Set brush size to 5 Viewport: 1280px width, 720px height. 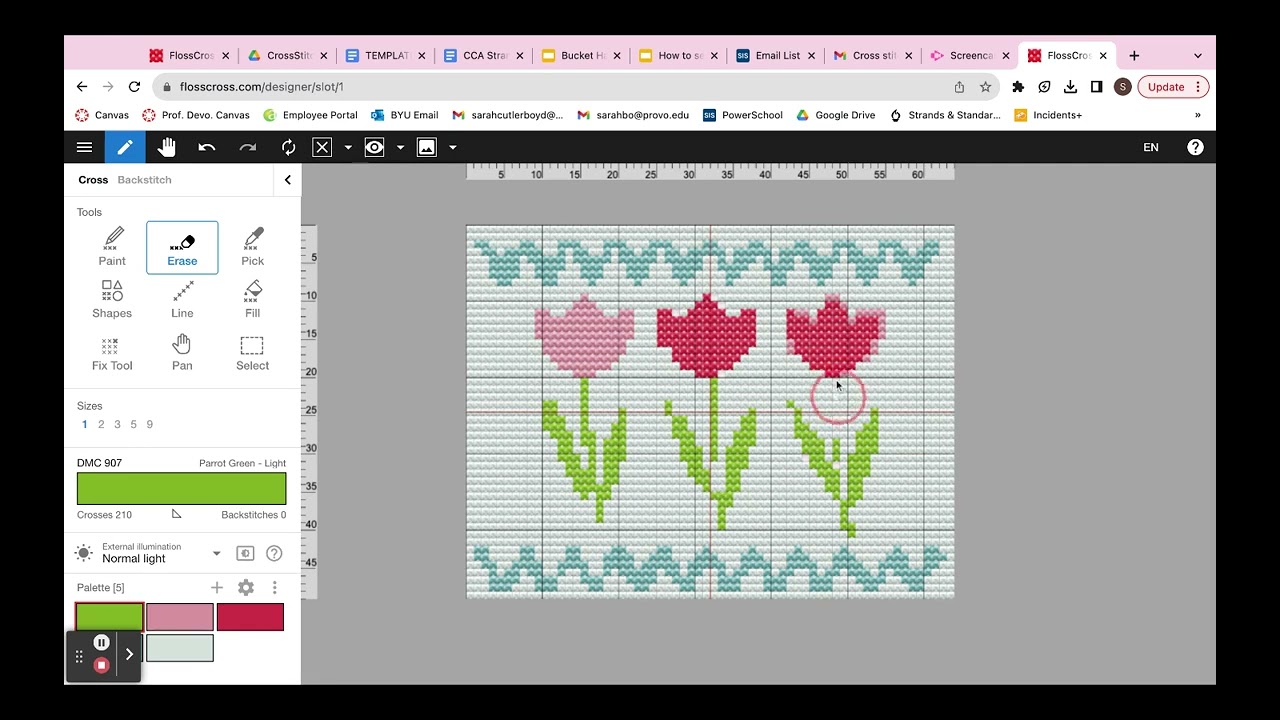coord(133,424)
